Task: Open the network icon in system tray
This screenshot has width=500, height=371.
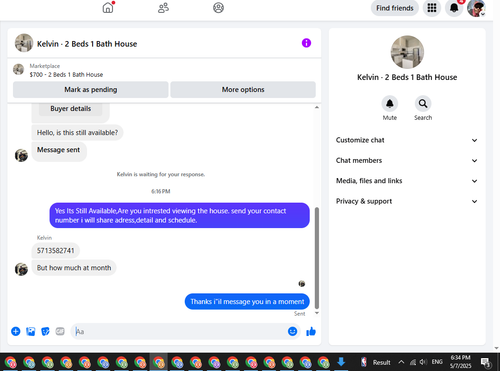Action: click(413, 362)
